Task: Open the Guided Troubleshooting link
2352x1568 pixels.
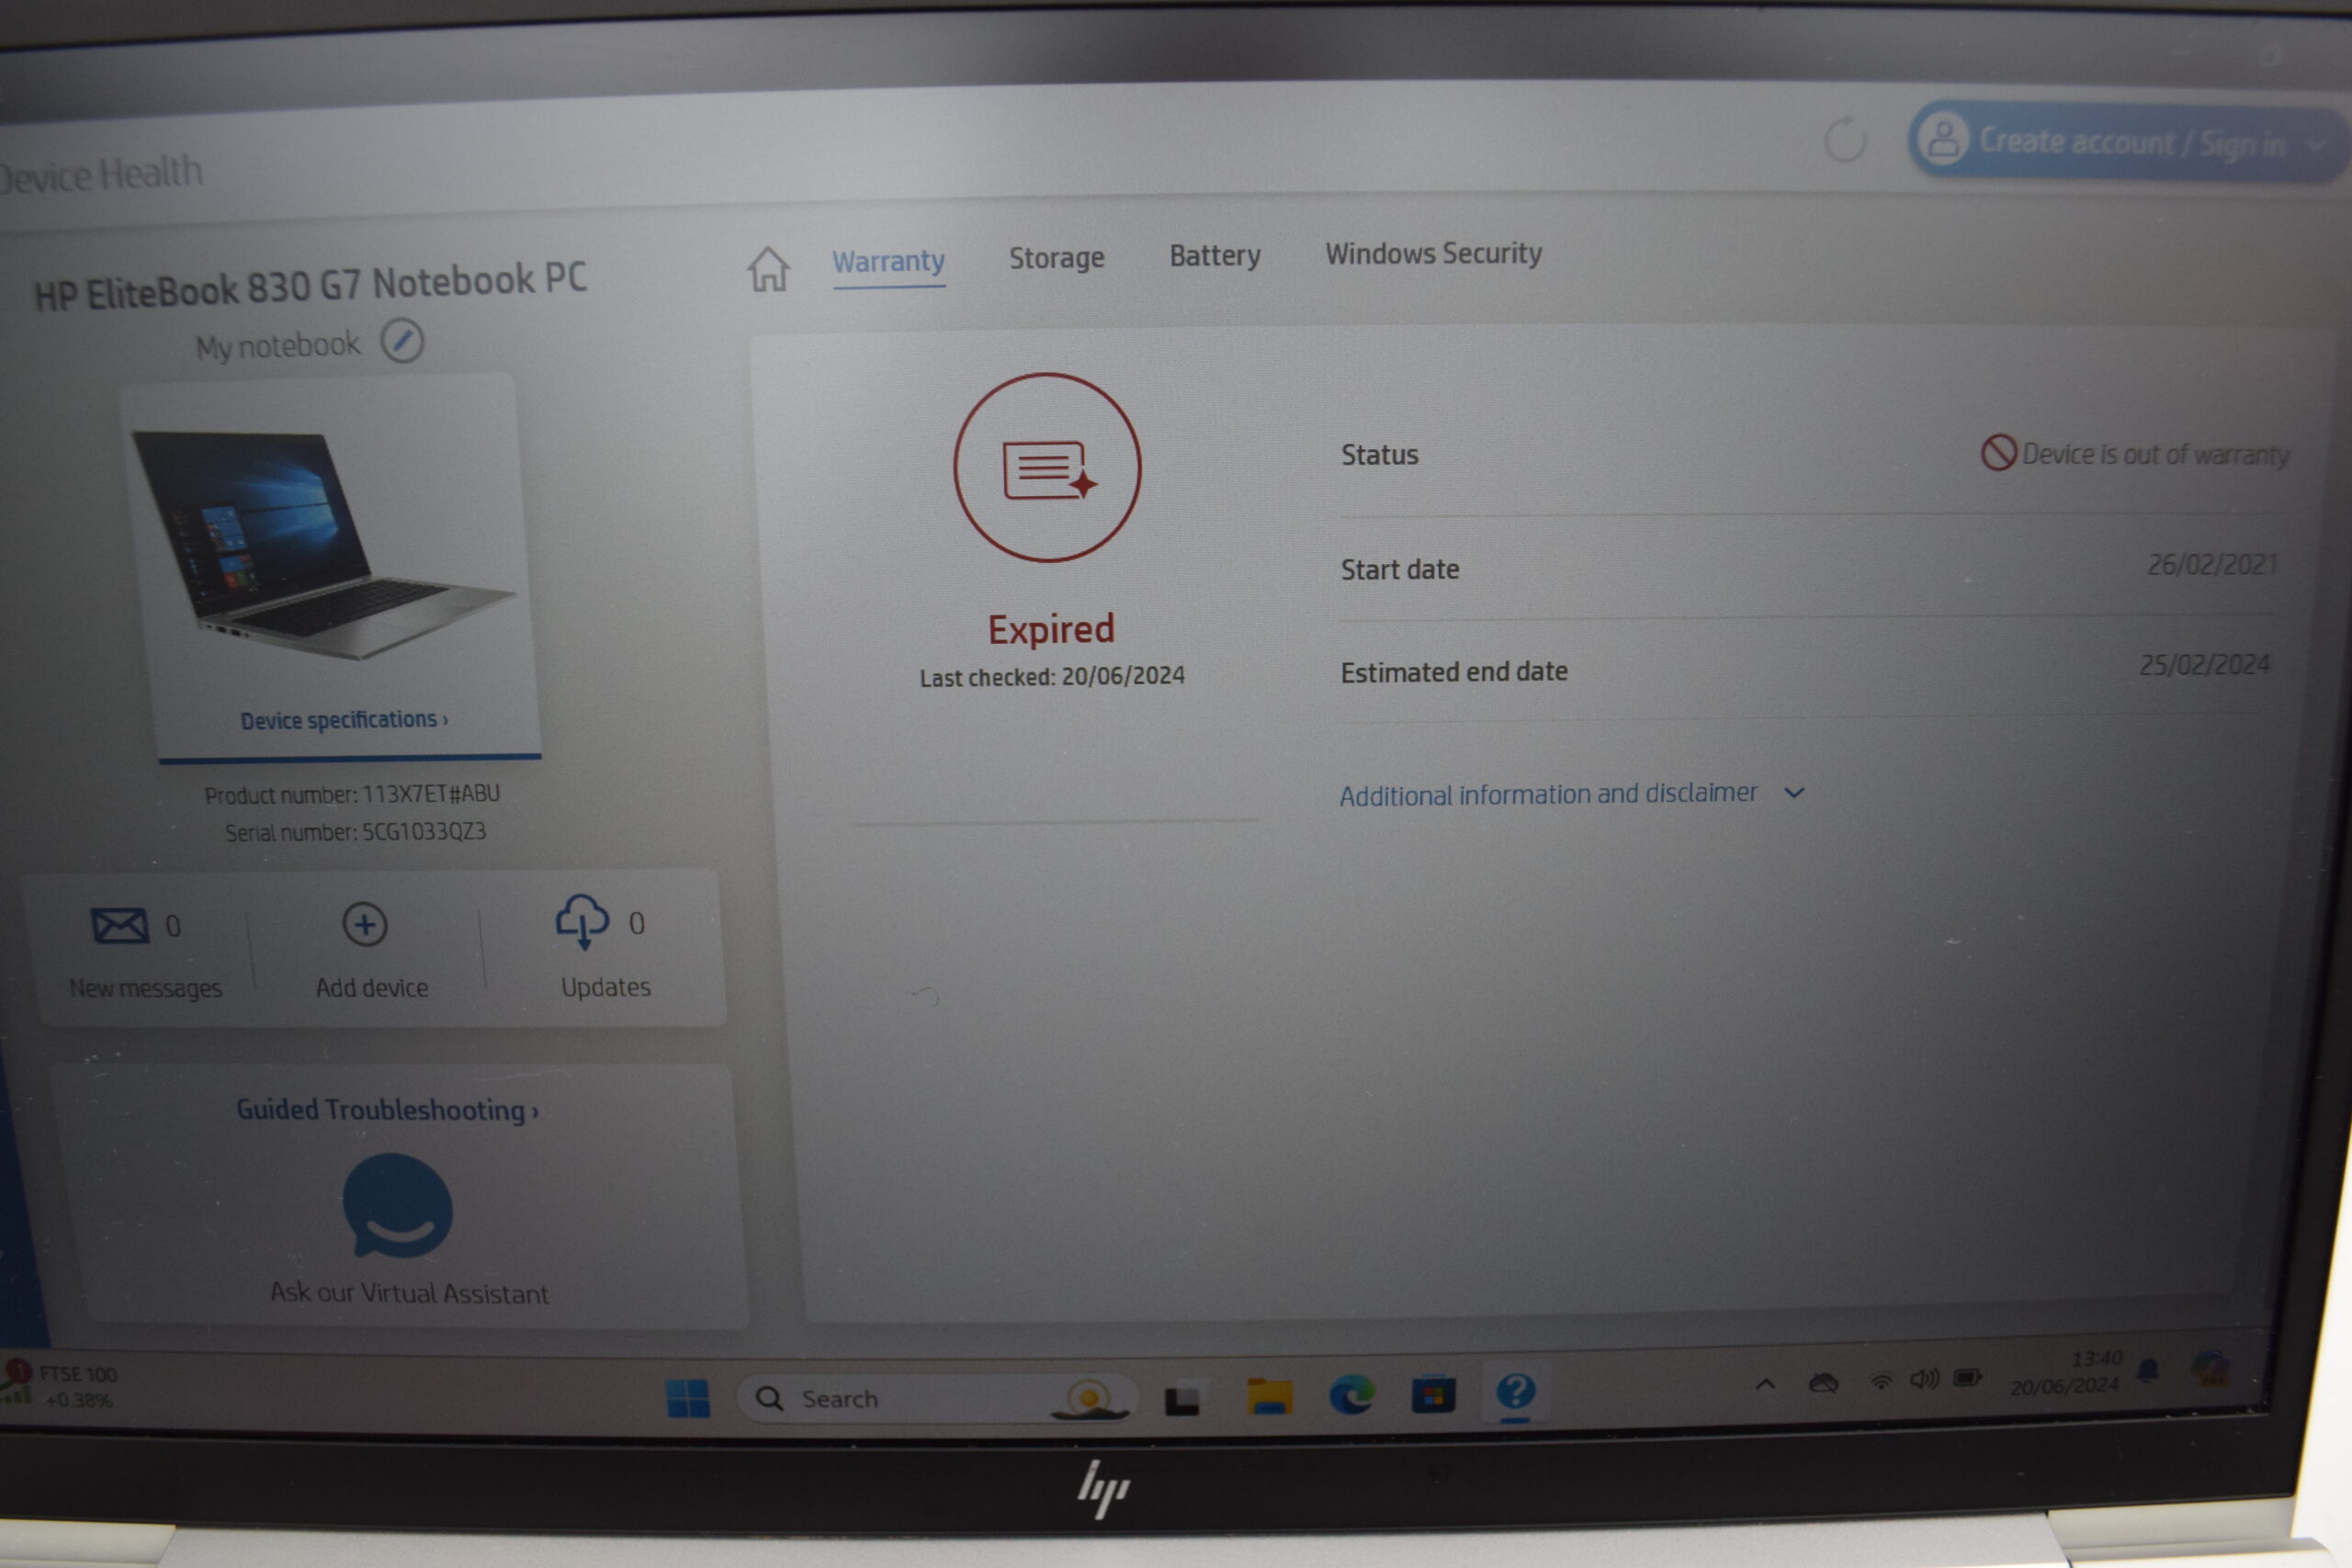Action: pos(386,1110)
